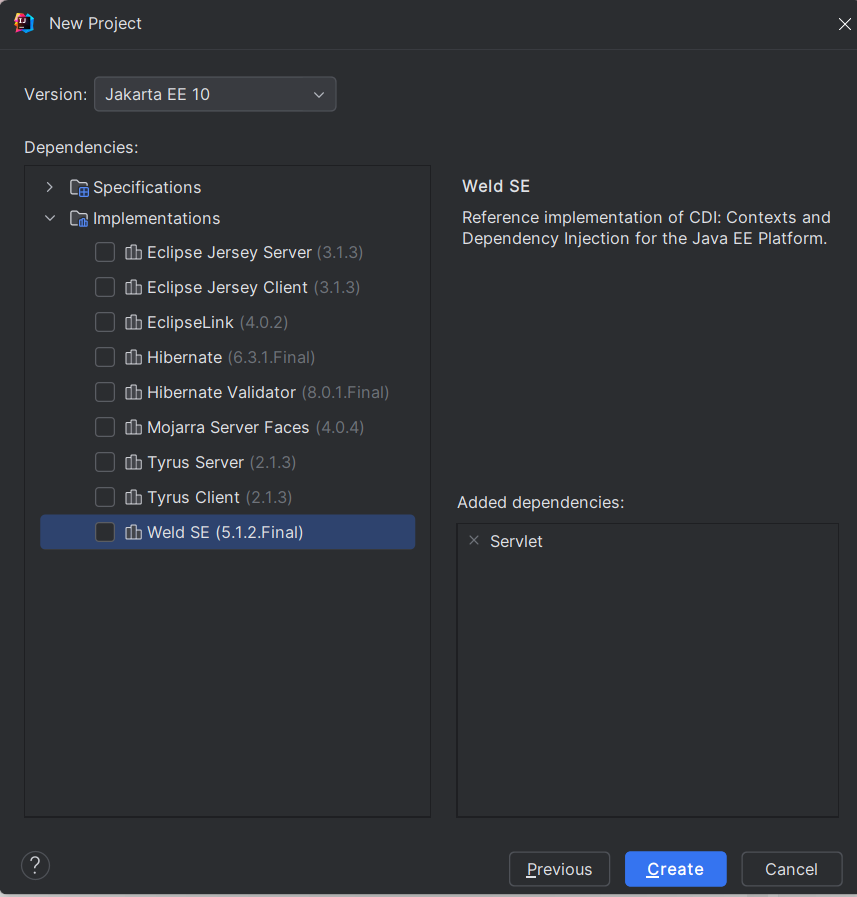The width and height of the screenshot is (857, 897).
Task: Select the Tyrus Server (2.1.3) row text
Action: tap(221, 462)
